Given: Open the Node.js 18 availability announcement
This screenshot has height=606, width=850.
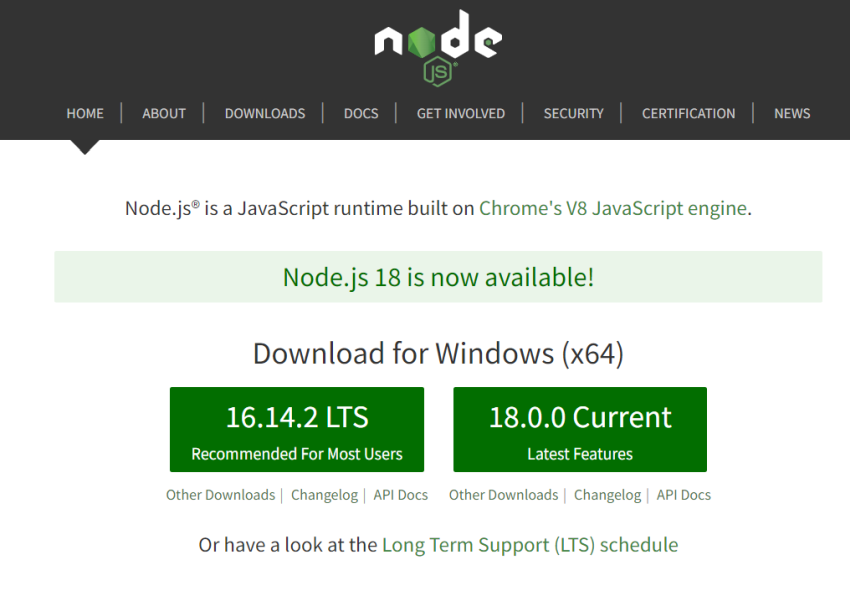Looking at the screenshot, I should (437, 277).
